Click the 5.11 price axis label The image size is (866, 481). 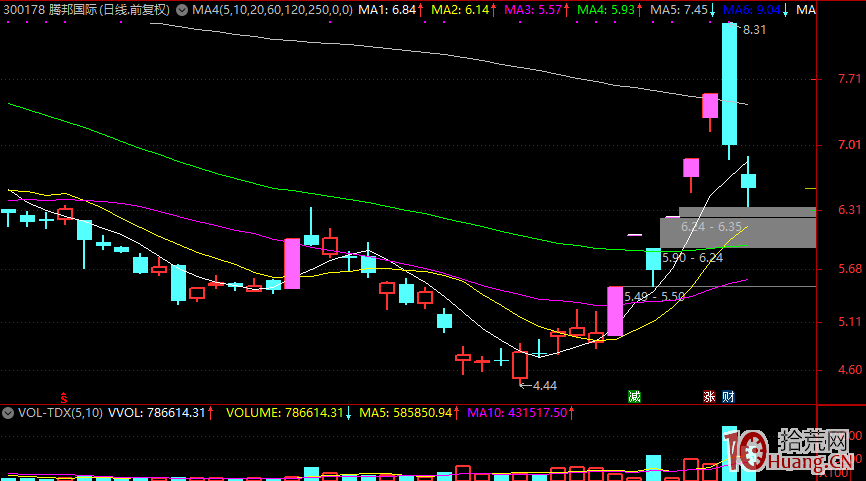[849, 322]
